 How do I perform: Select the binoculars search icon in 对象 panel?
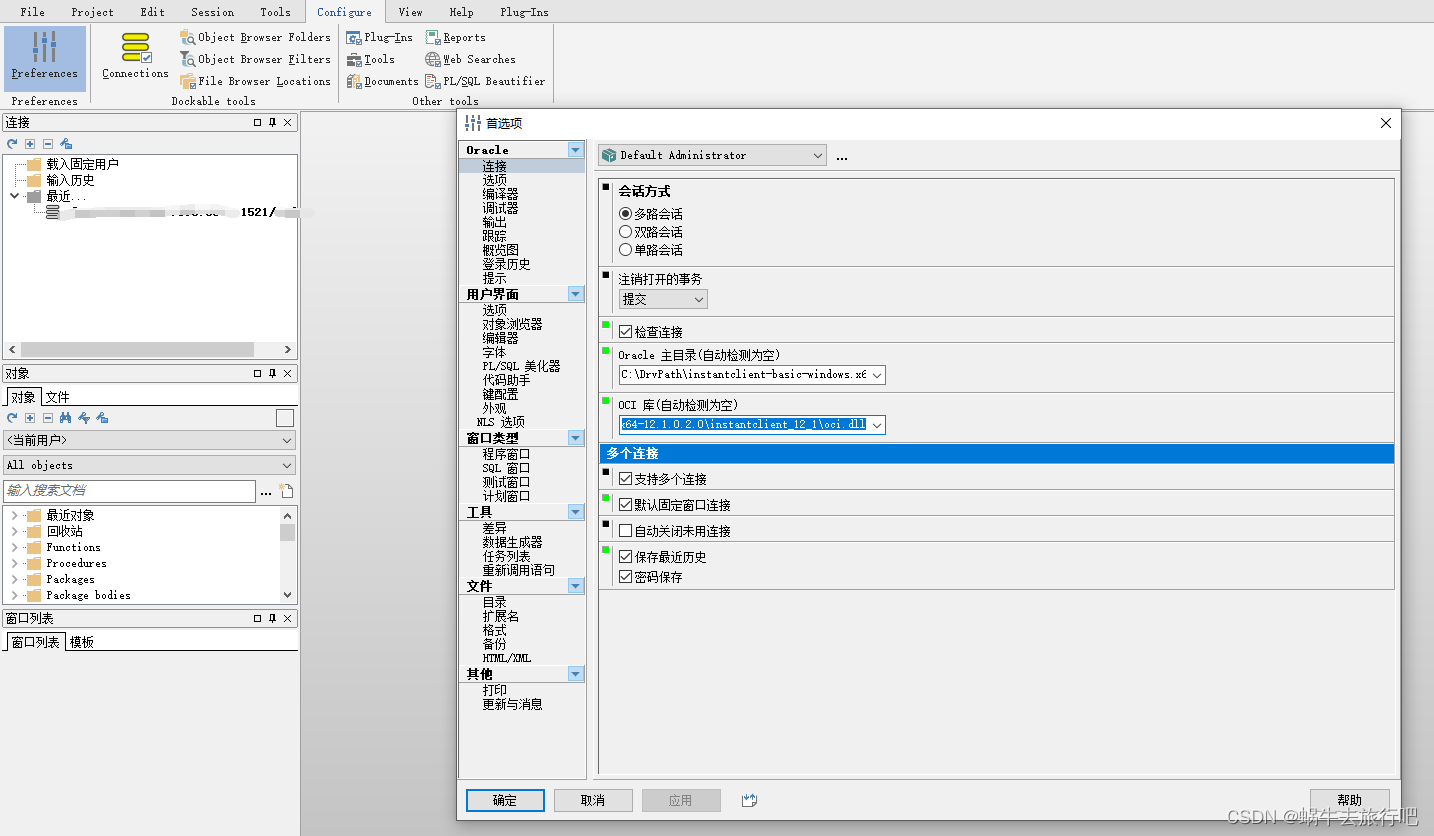67,417
